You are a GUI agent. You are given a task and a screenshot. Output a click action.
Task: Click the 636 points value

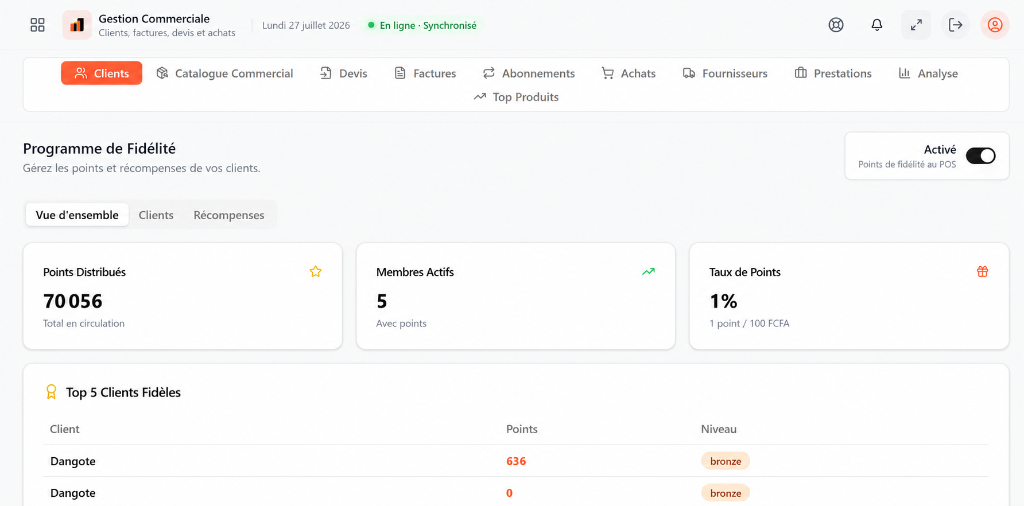tap(516, 461)
